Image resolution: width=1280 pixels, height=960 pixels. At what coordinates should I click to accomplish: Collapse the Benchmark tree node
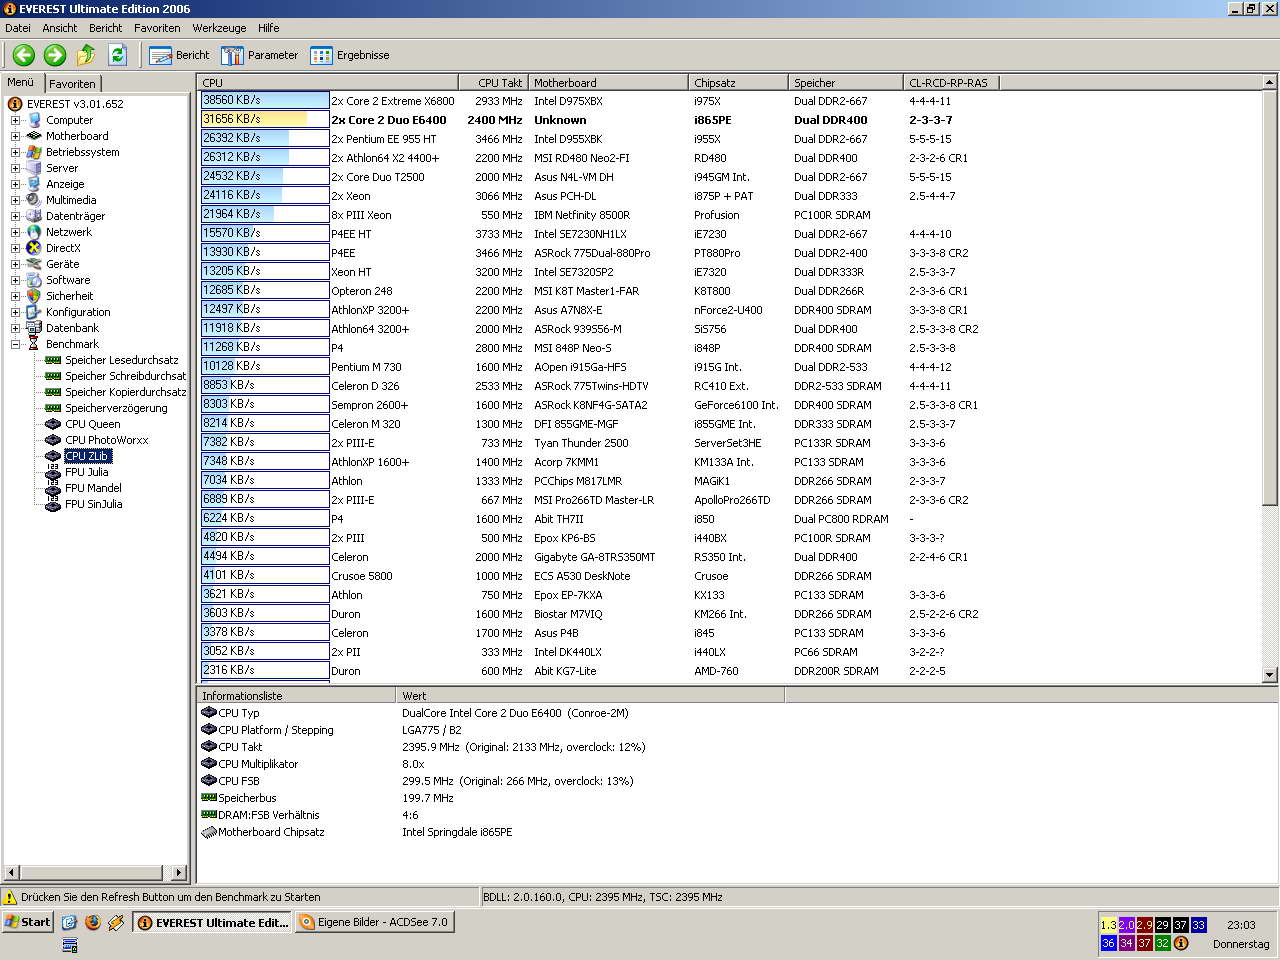pos(16,344)
